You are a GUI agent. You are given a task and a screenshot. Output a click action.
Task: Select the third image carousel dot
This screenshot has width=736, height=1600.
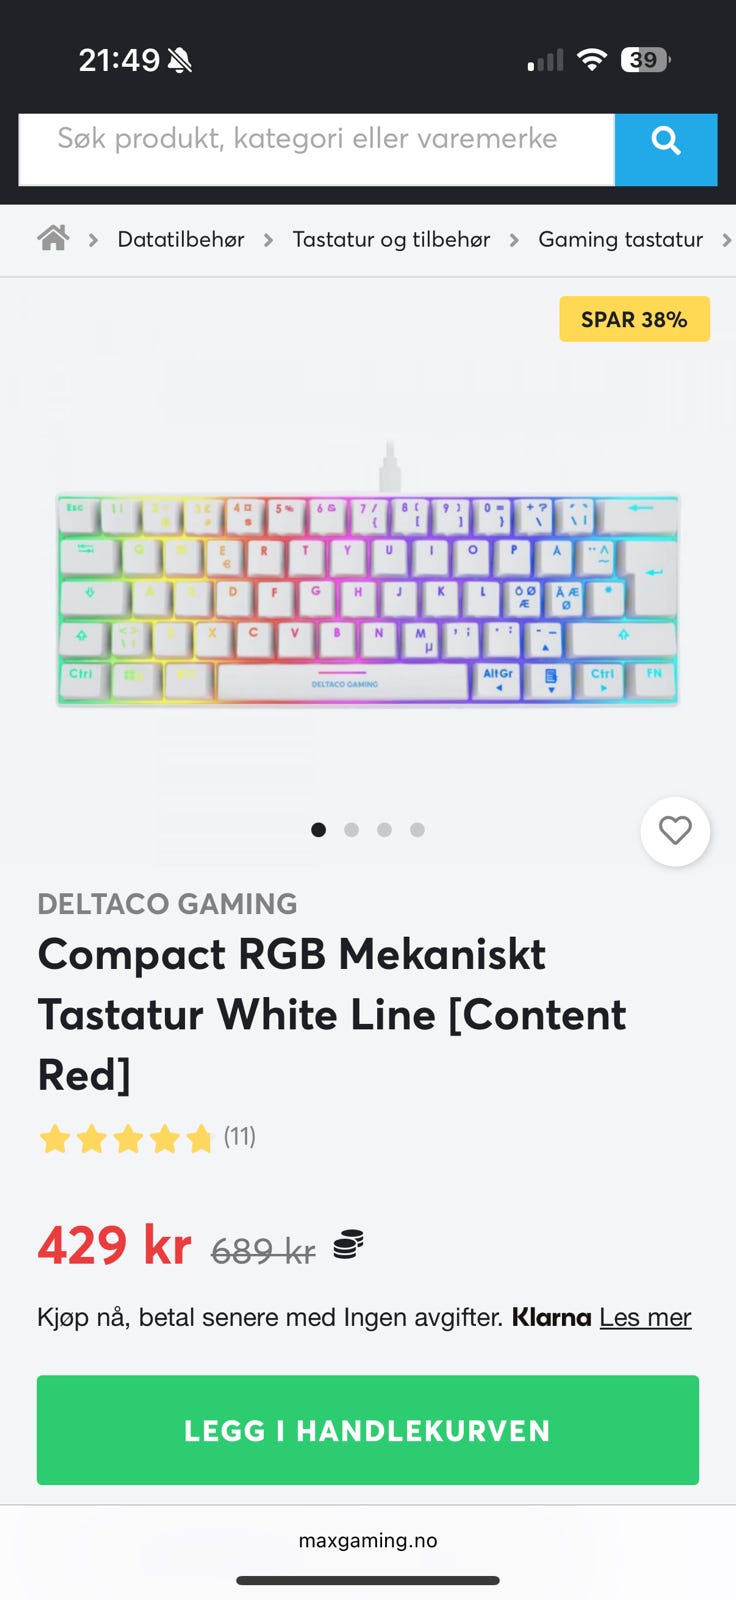384,829
